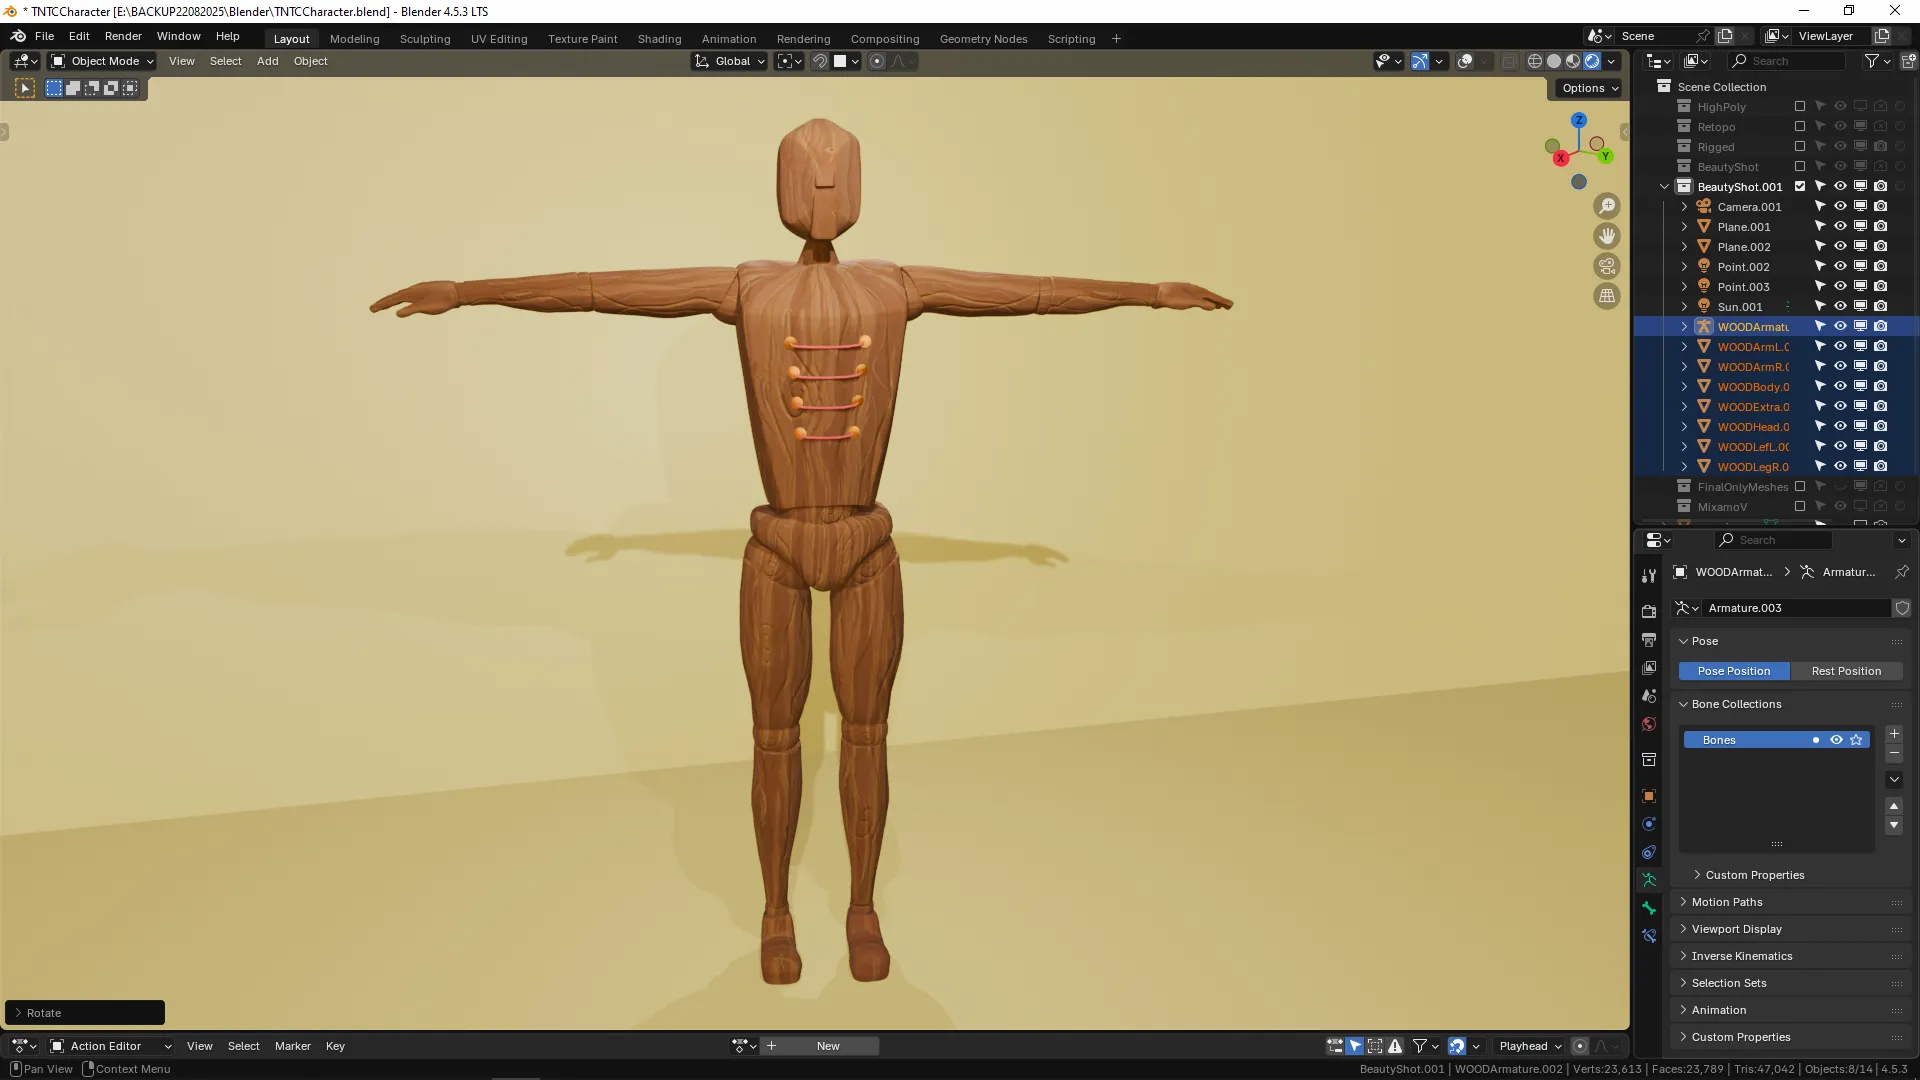The width and height of the screenshot is (1920, 1080).
Task: Open the Object properties tab icon
Action: [x=1649, y=796]
